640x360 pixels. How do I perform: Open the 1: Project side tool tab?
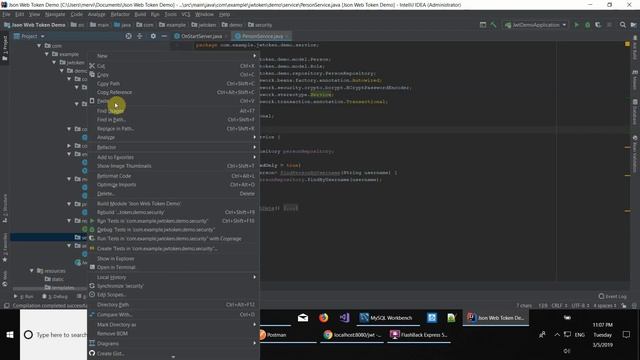[x=5, y=47]
